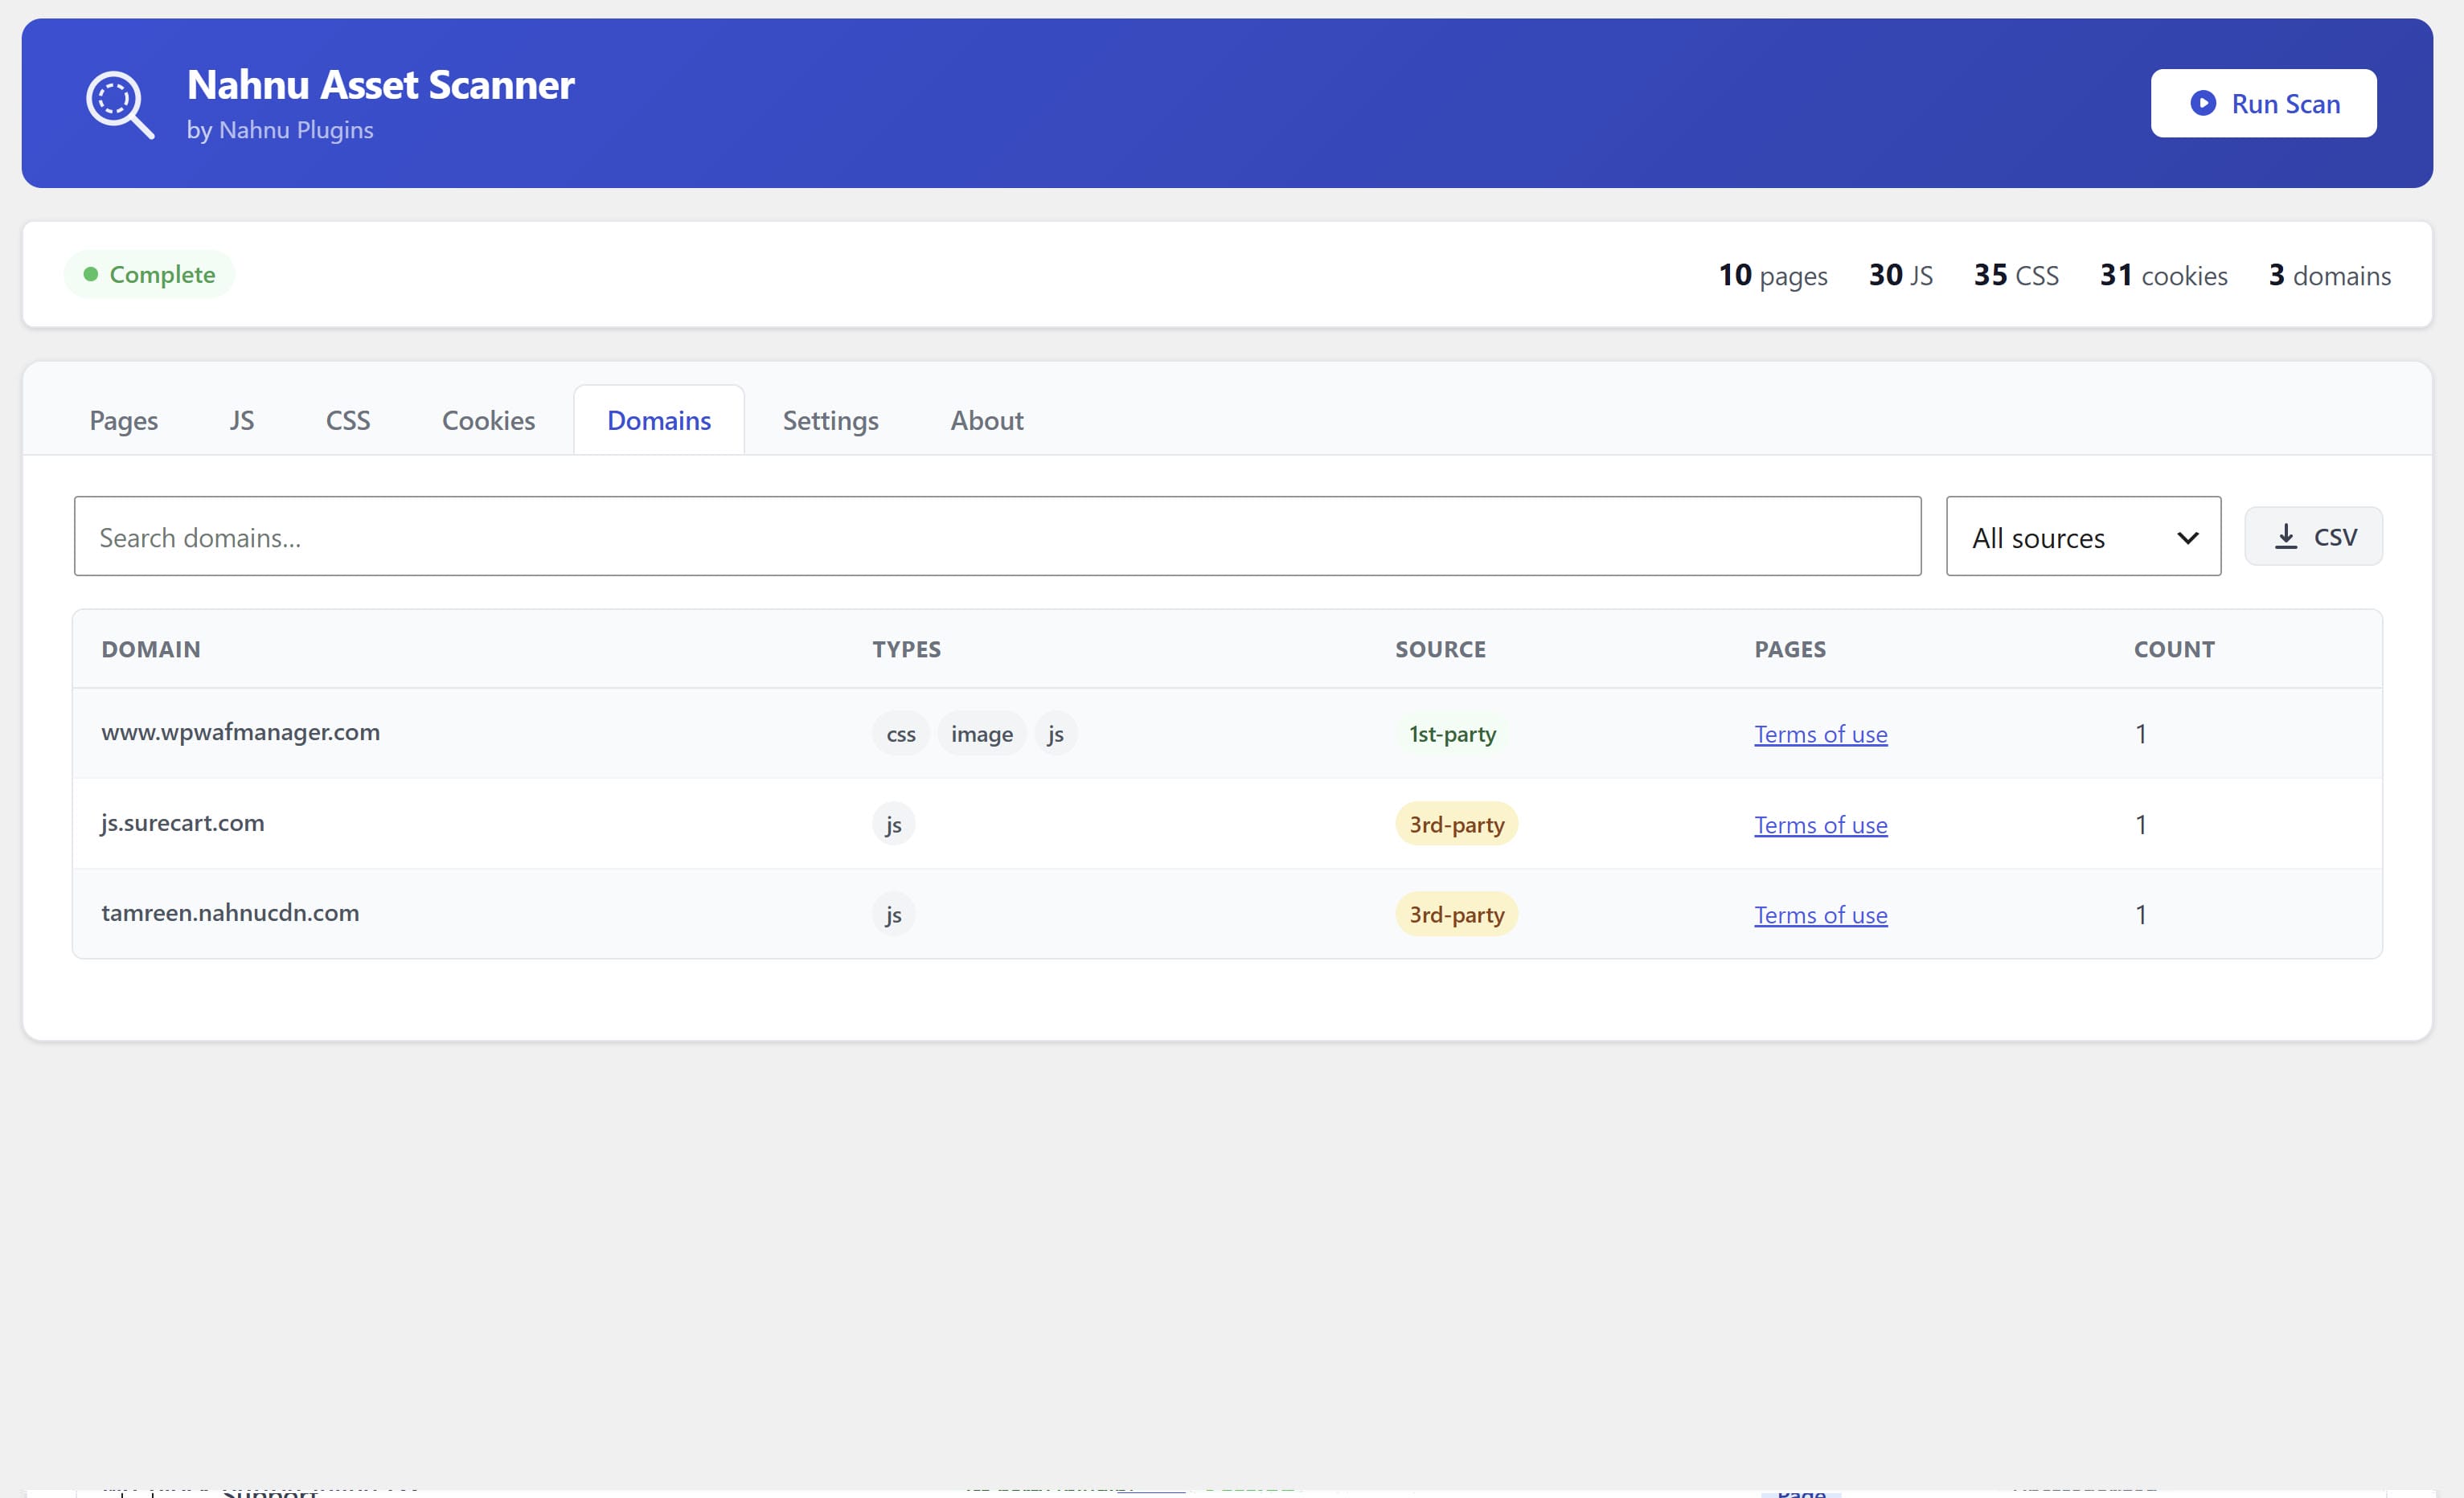Click count value for js.surecart.com row

[2141, 825]
